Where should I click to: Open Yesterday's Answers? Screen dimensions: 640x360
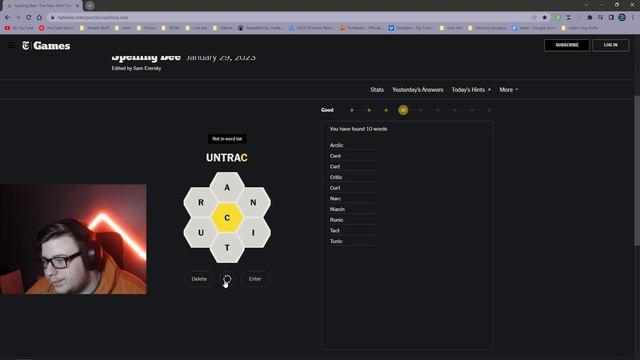[418, 90]
